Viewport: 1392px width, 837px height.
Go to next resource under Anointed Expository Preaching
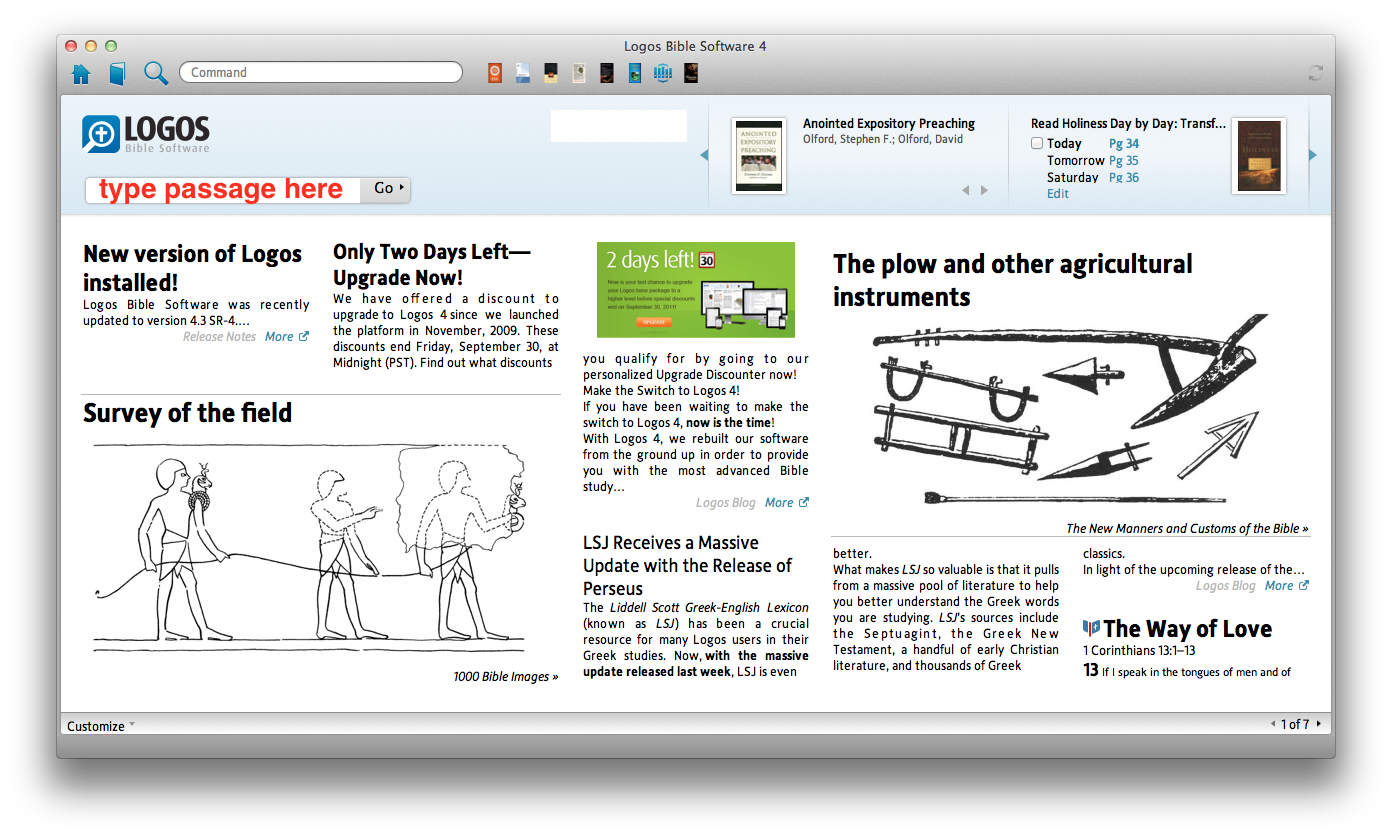coord(984,190)
